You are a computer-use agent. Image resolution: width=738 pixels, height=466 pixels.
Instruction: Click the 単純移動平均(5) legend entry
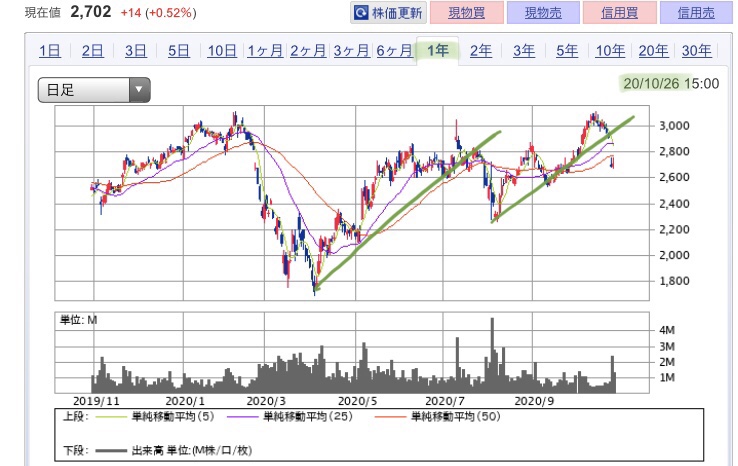pos(154,417)
